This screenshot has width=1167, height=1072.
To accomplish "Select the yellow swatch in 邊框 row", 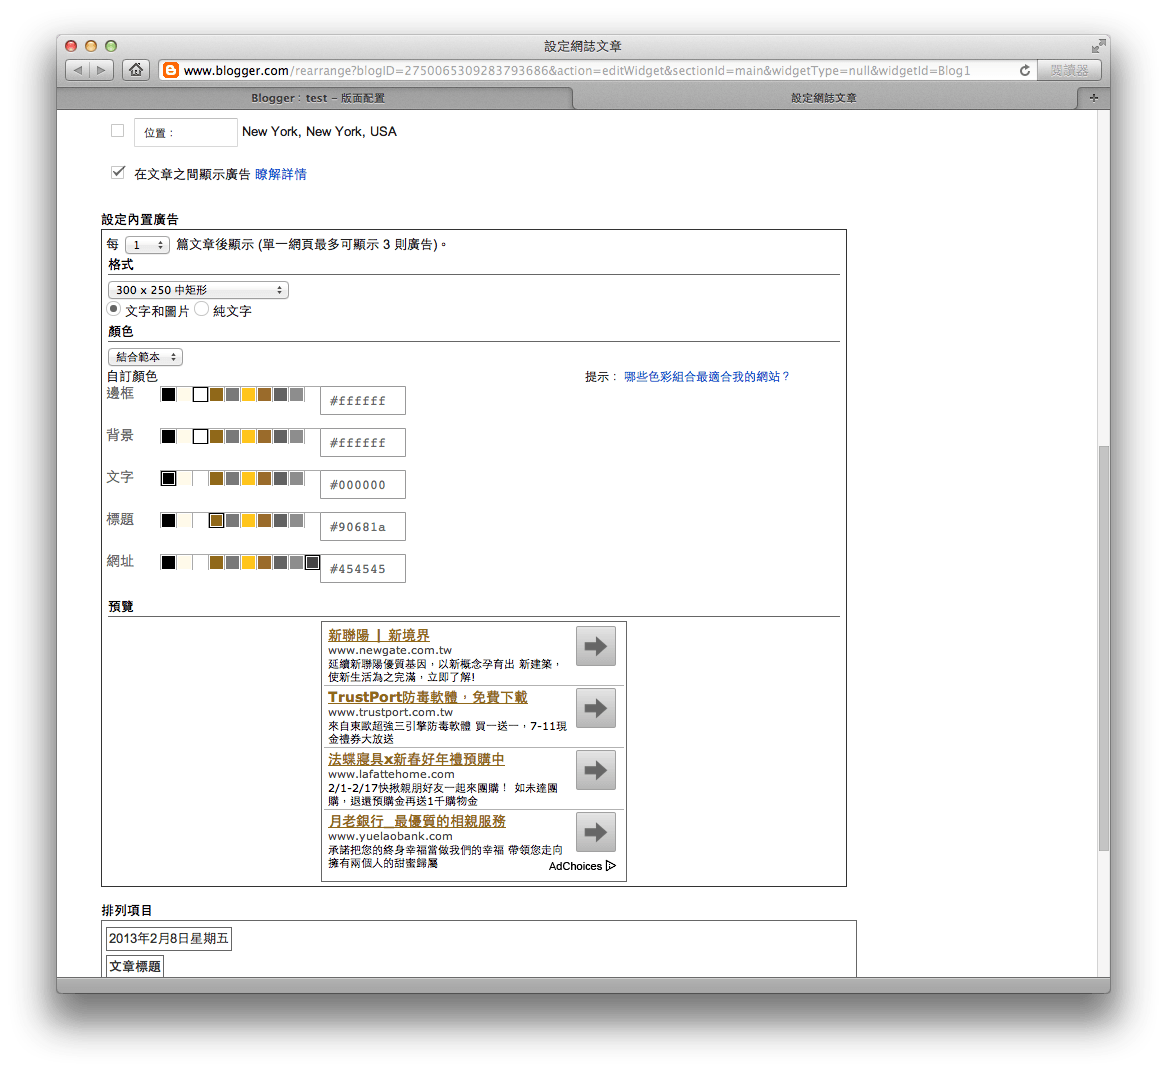I will [249, 394].
